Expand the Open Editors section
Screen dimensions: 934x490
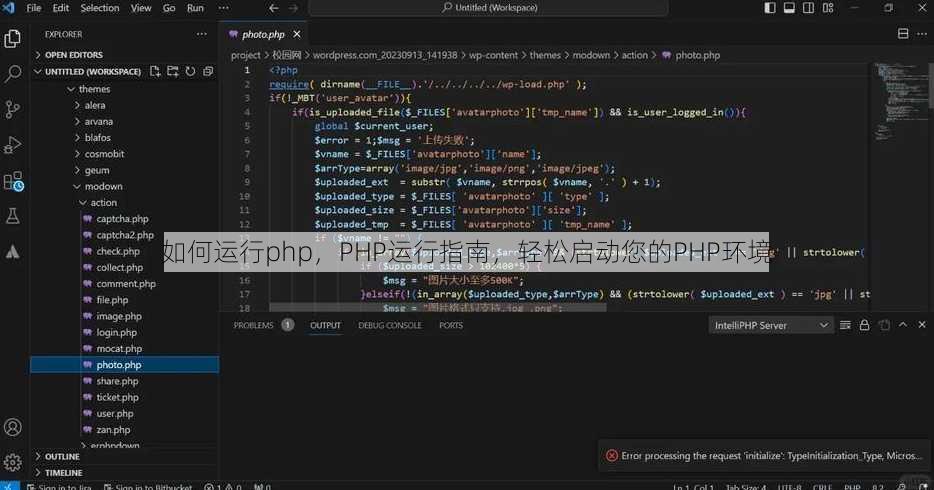click(x=124, y=55)
